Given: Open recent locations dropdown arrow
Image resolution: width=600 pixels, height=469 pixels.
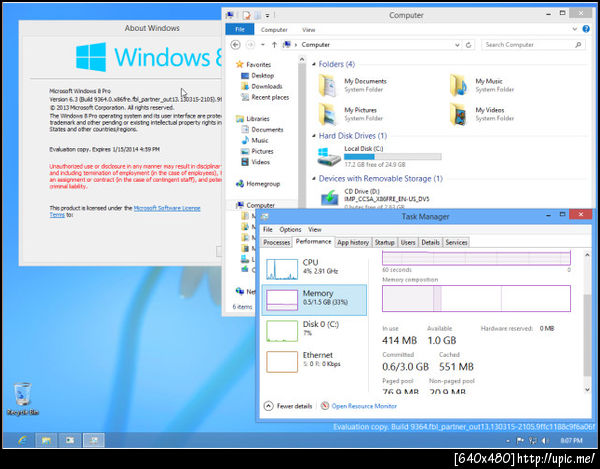Looking at the screenshot, I should [x=262, y=45].
